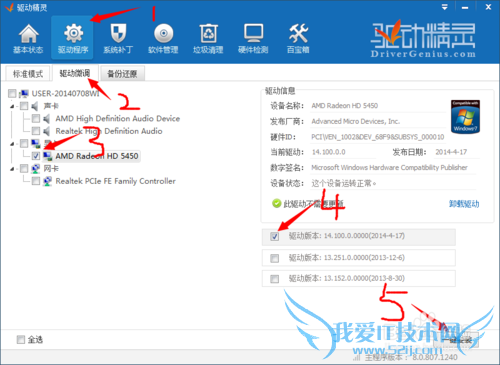500x365 pixels.
Task: Click the Microsoft Windows Hardware Compatibility Publisher signature
Action: click(389, 168)
